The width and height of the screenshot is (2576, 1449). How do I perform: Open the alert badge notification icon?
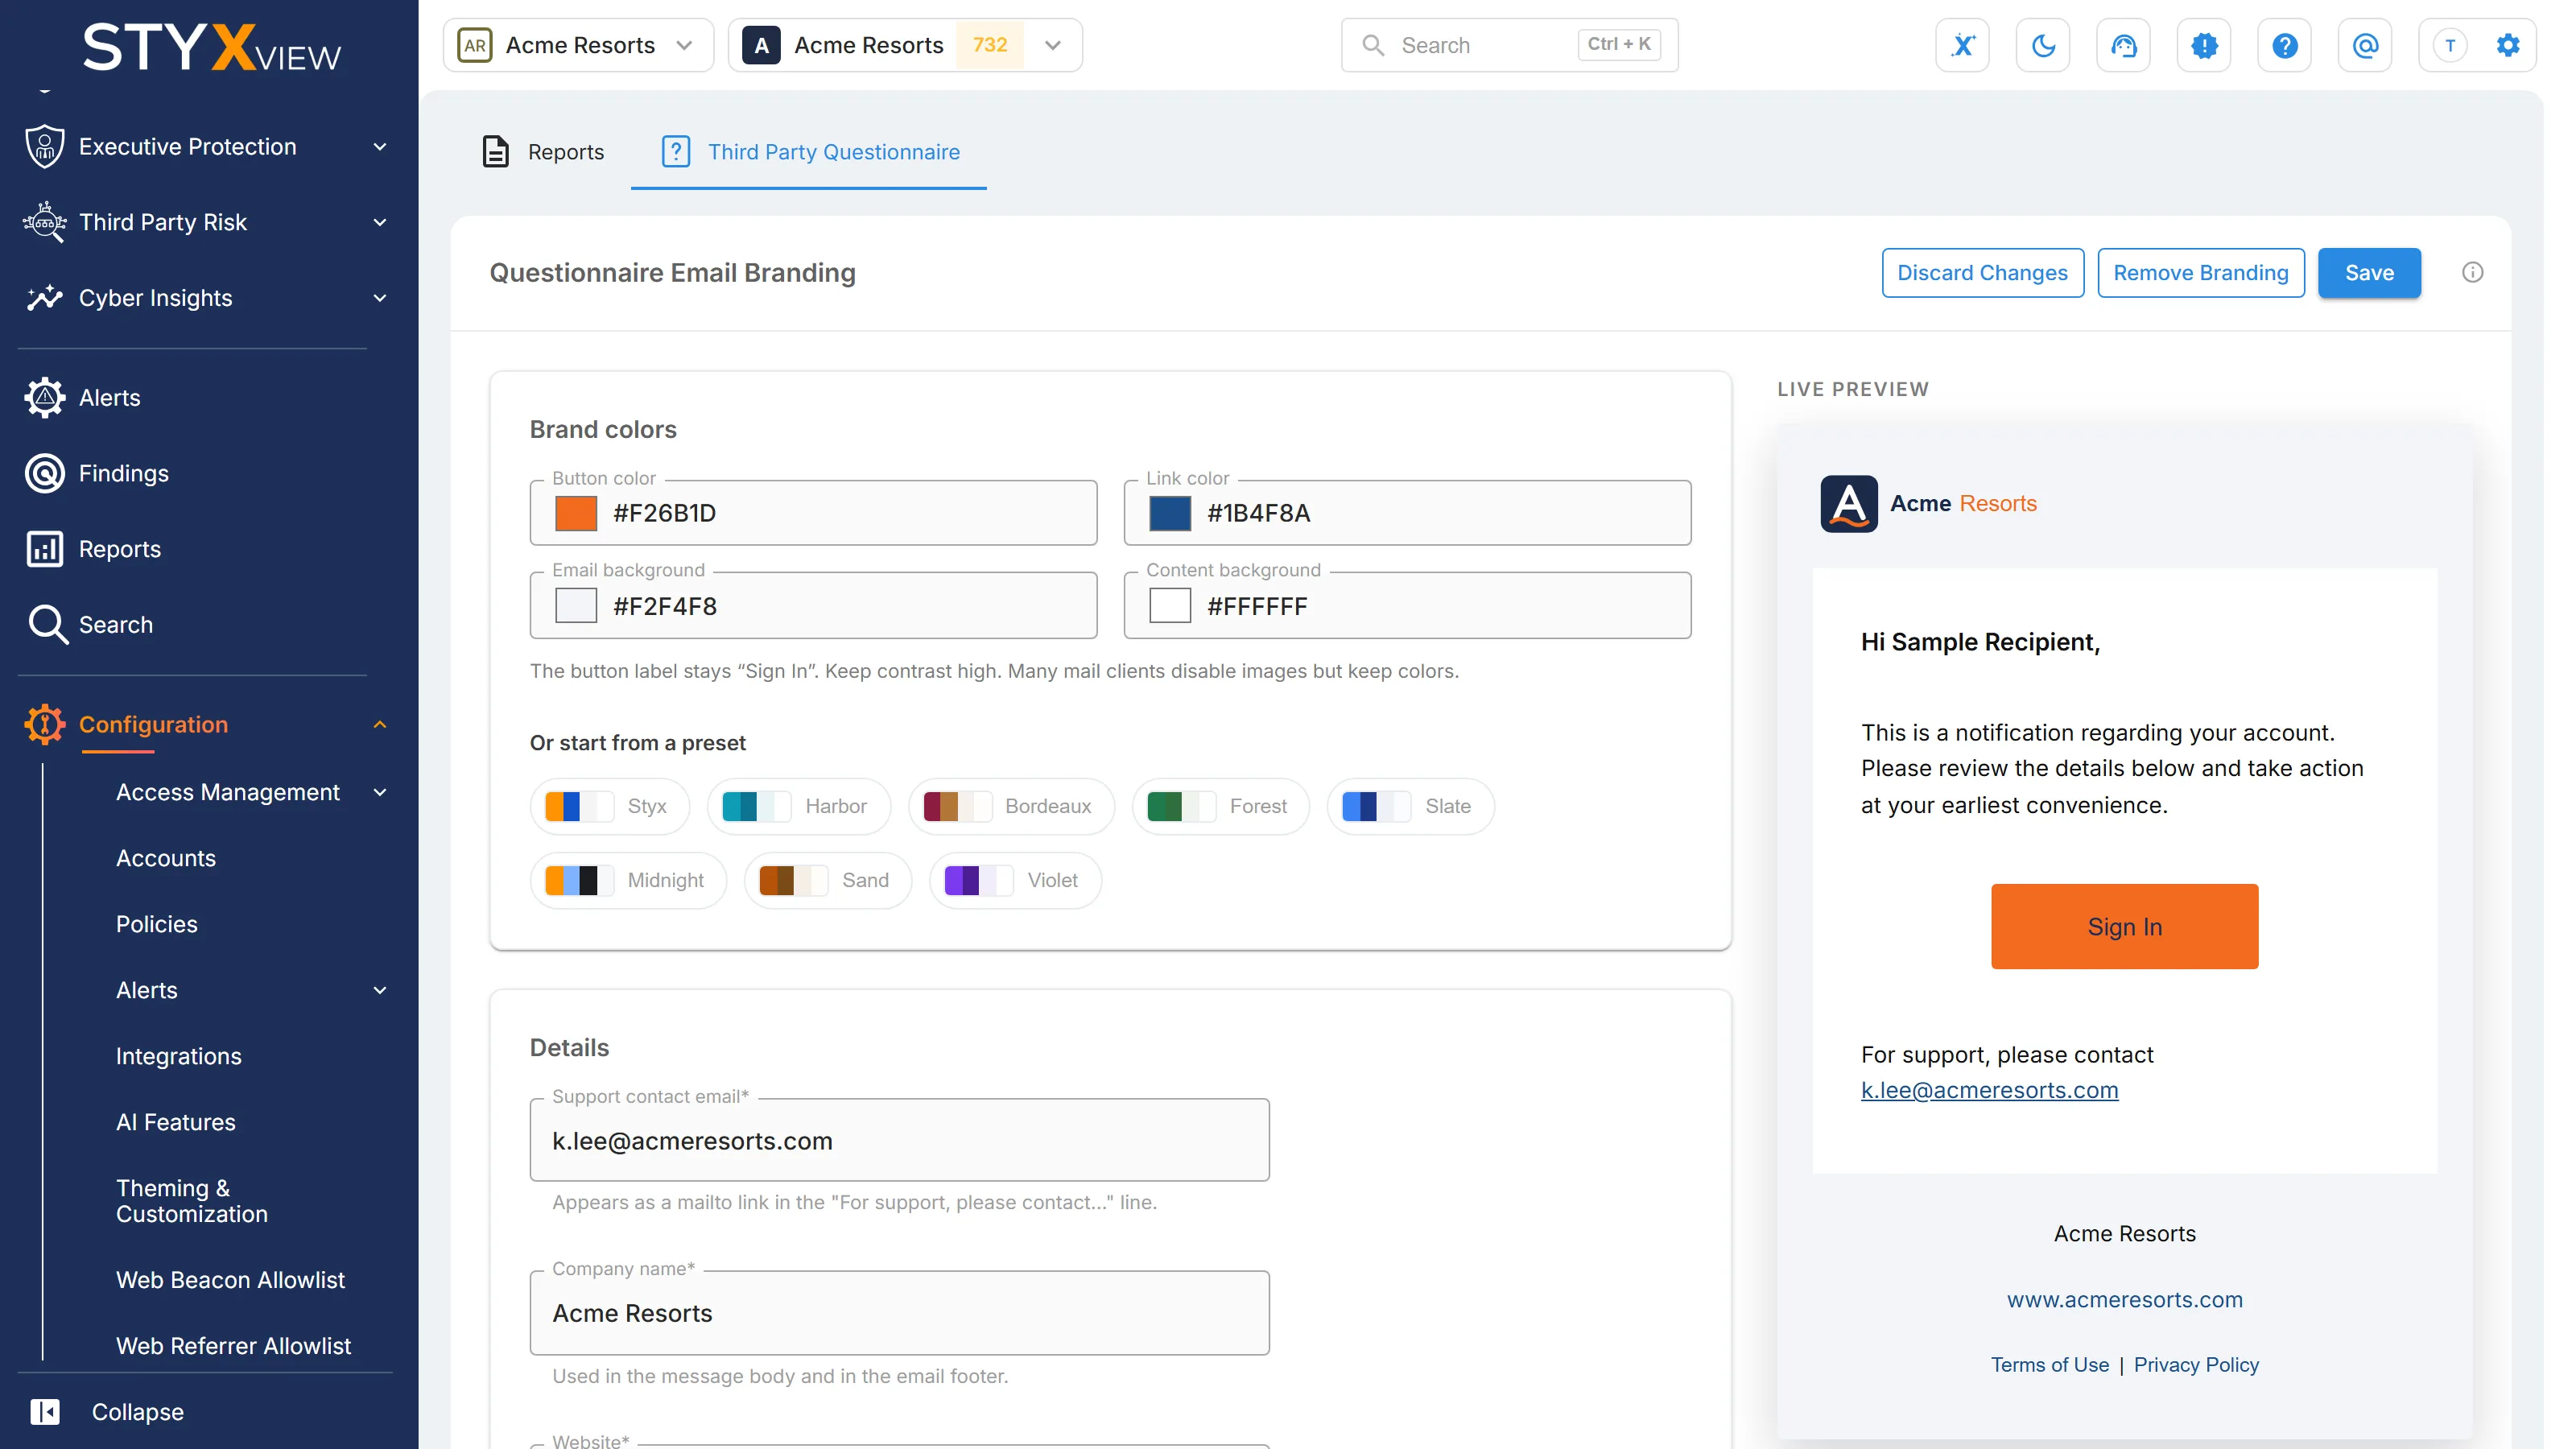coord(2204,45)
